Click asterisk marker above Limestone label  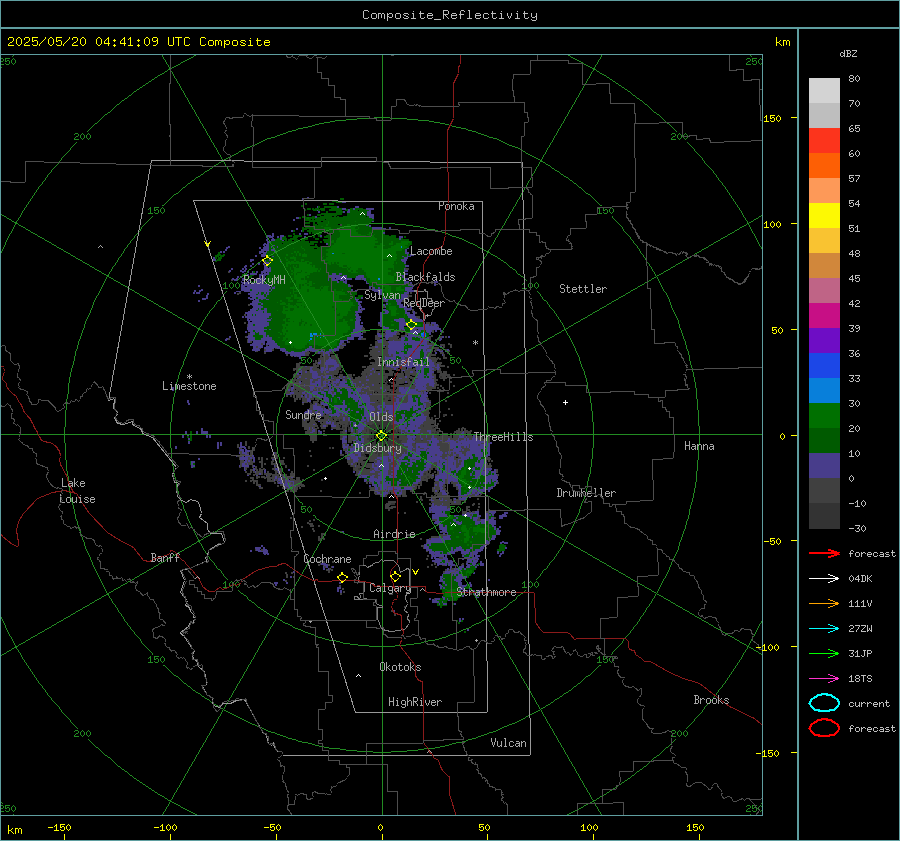click(189, 377)
